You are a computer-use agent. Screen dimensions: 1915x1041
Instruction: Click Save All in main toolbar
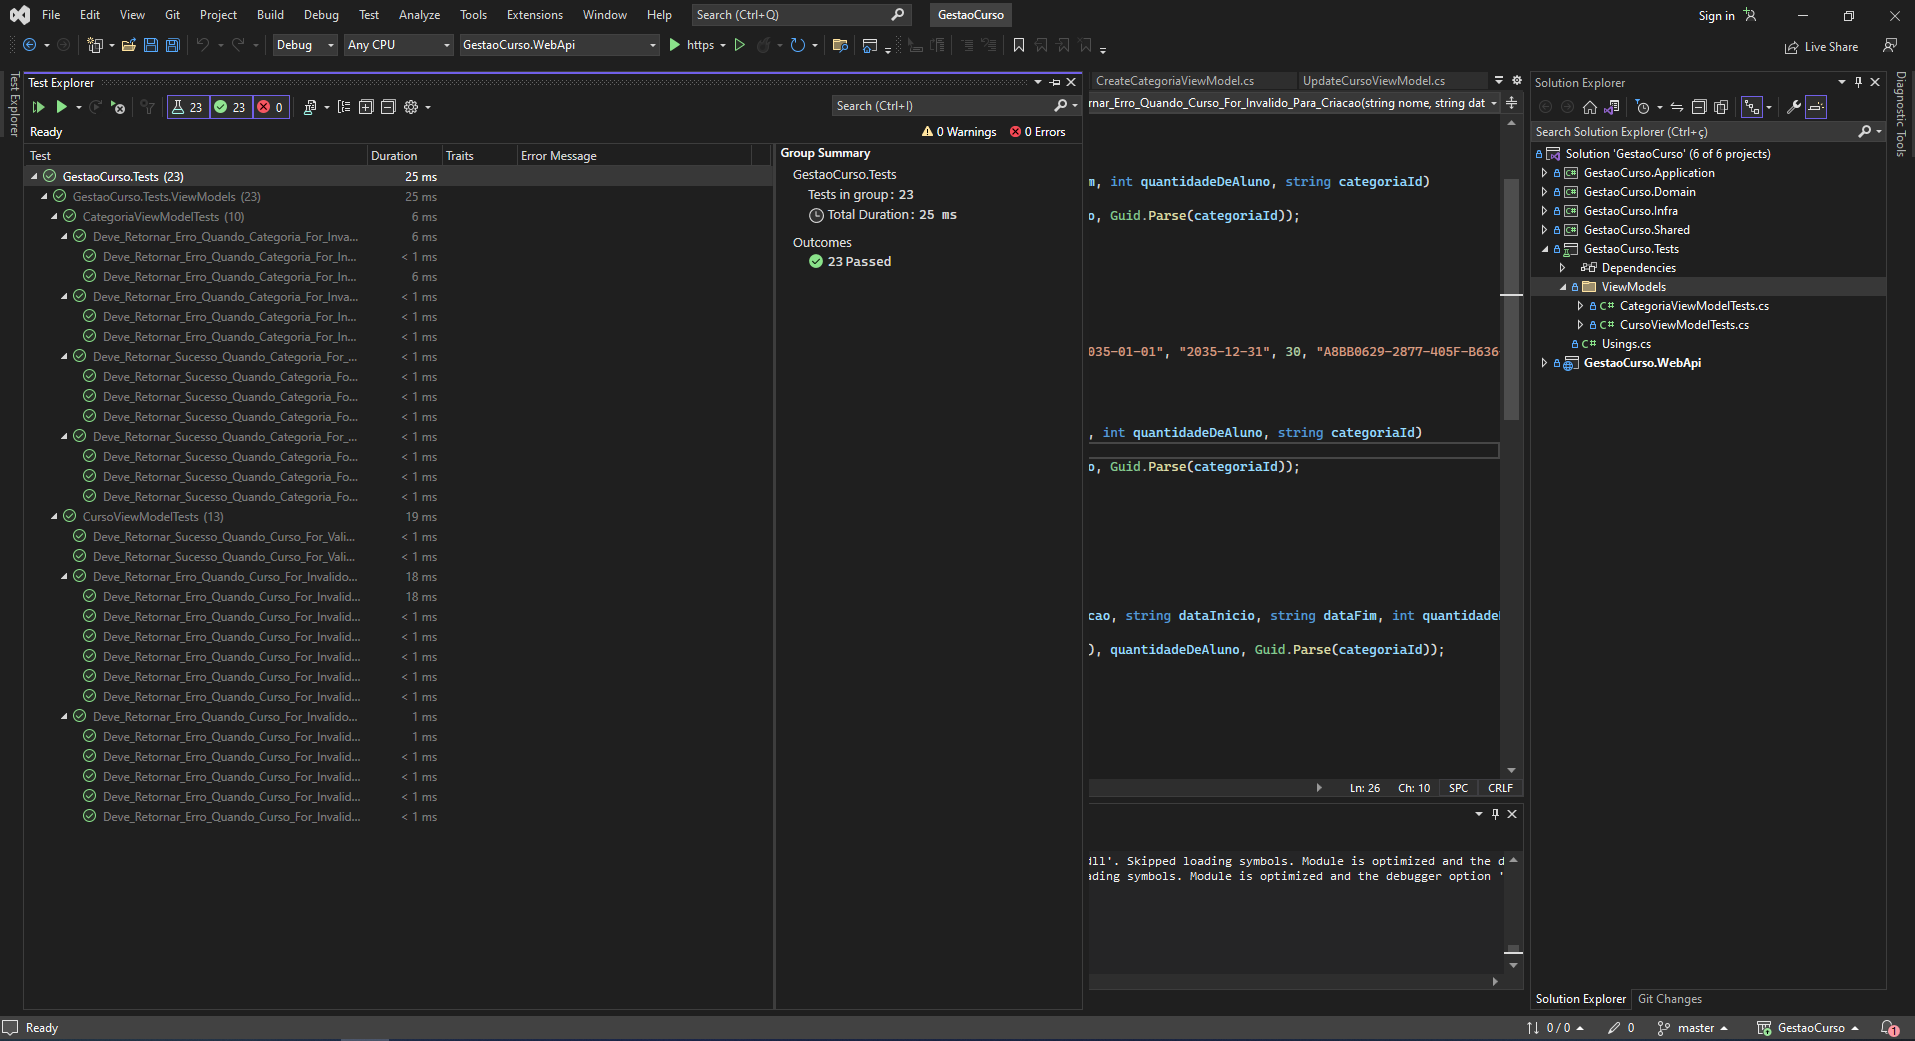coord(172,45)
